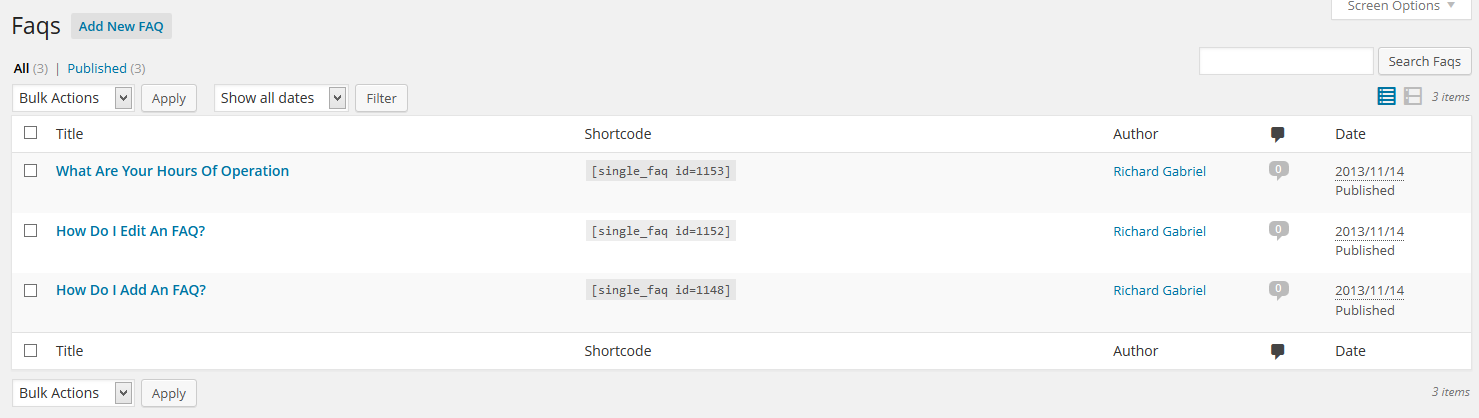Screen dimensions: 1479x418
Task: Open the top Bulk Actions dropdown
Action: click(x=73, y=98)
